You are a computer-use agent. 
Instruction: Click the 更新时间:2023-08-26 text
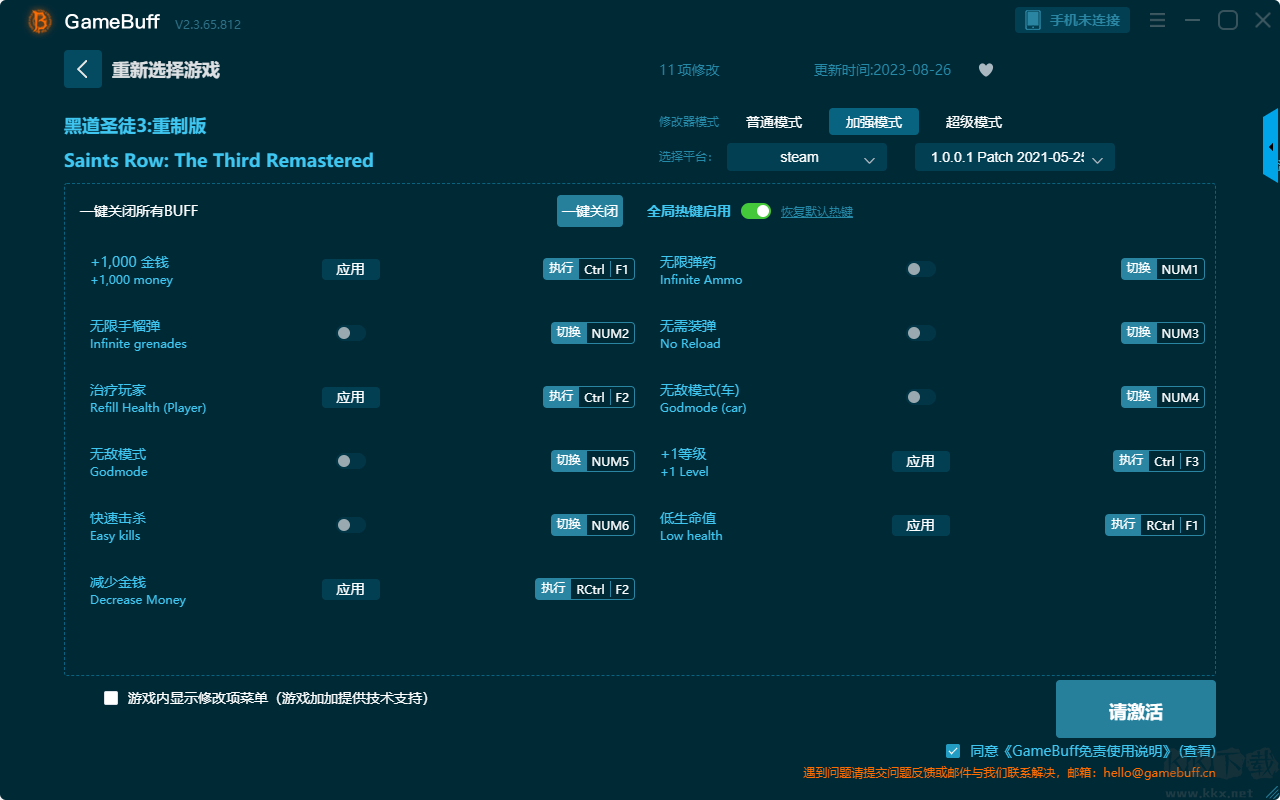883,70
